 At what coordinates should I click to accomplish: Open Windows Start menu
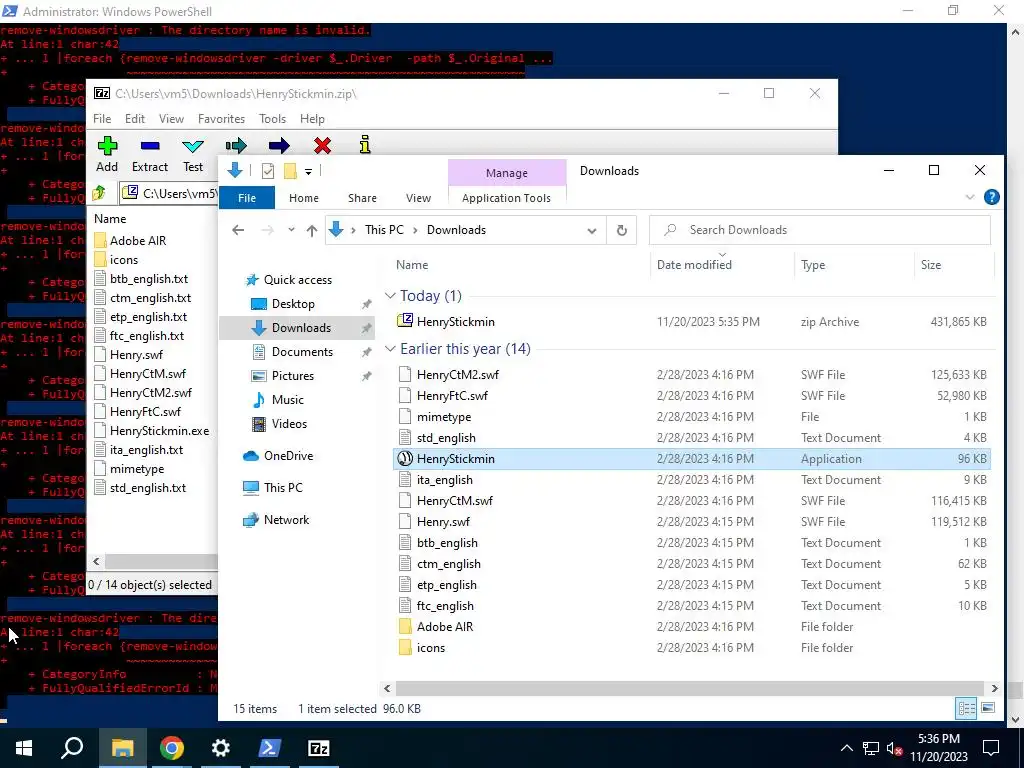tap(24, 748)
